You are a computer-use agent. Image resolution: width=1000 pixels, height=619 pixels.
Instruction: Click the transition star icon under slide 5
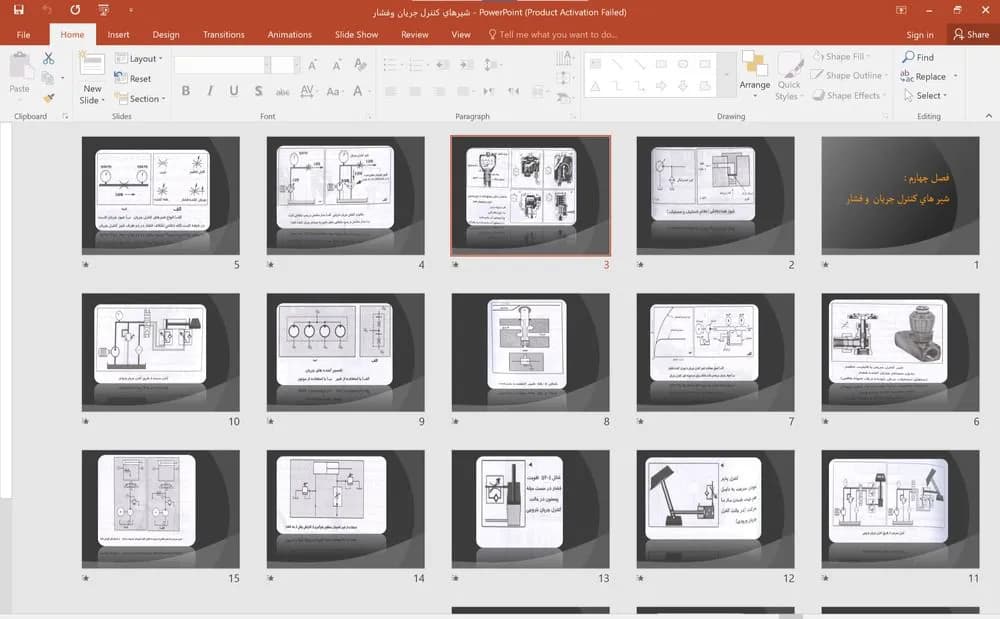[85, 265]
